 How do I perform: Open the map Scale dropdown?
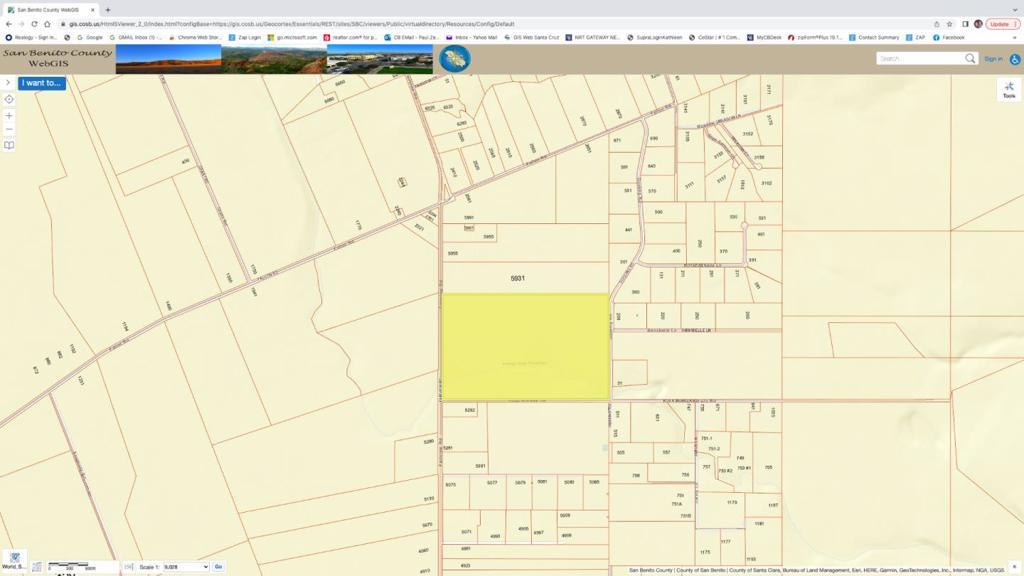[186, 567]
